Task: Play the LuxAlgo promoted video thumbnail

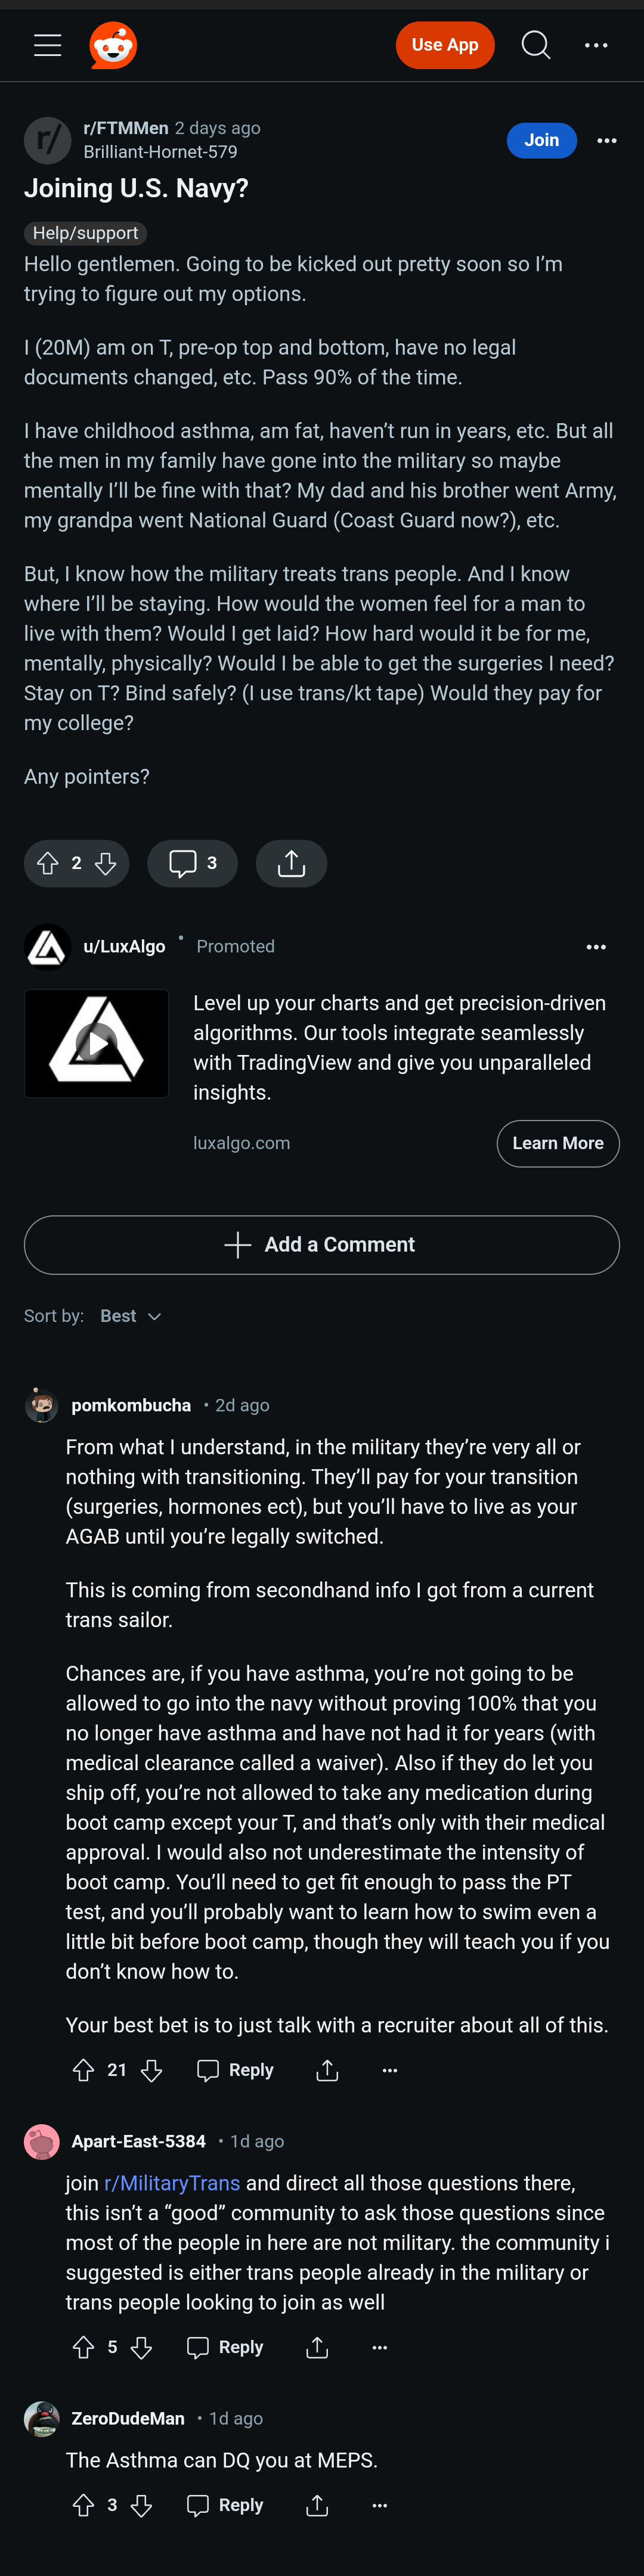Action: [97, 1043]
